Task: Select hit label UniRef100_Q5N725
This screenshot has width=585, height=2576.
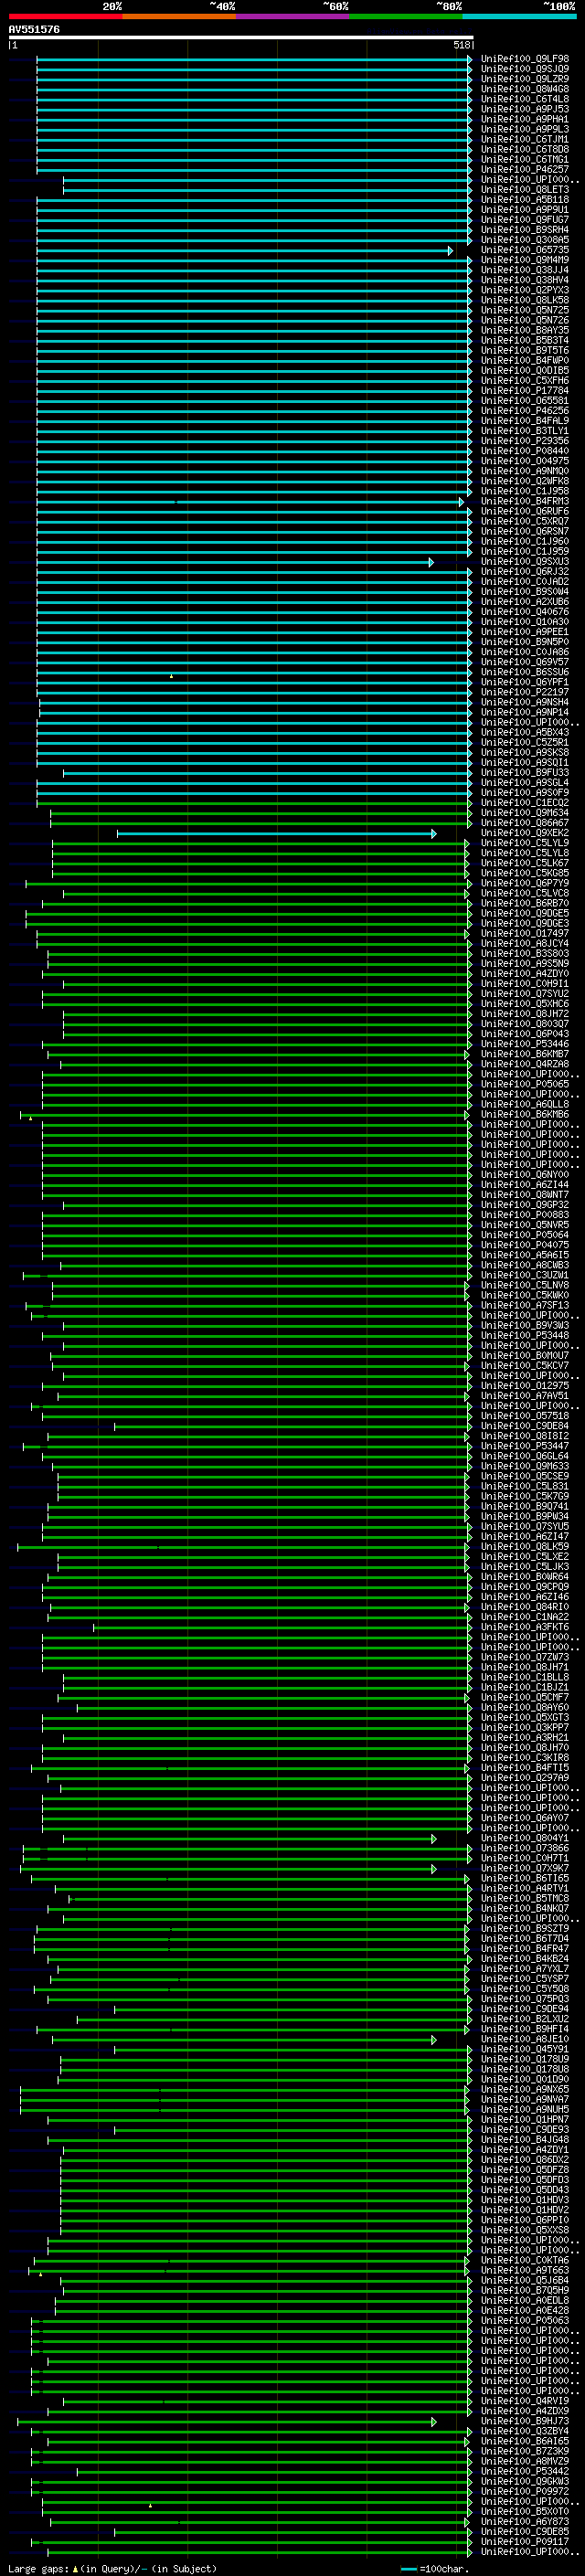Action: [525, 310]
